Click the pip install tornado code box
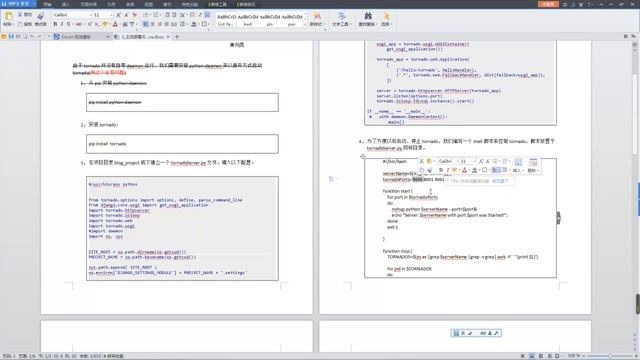The width and height of the screenshot is (640, 360). tap(182, 144)
